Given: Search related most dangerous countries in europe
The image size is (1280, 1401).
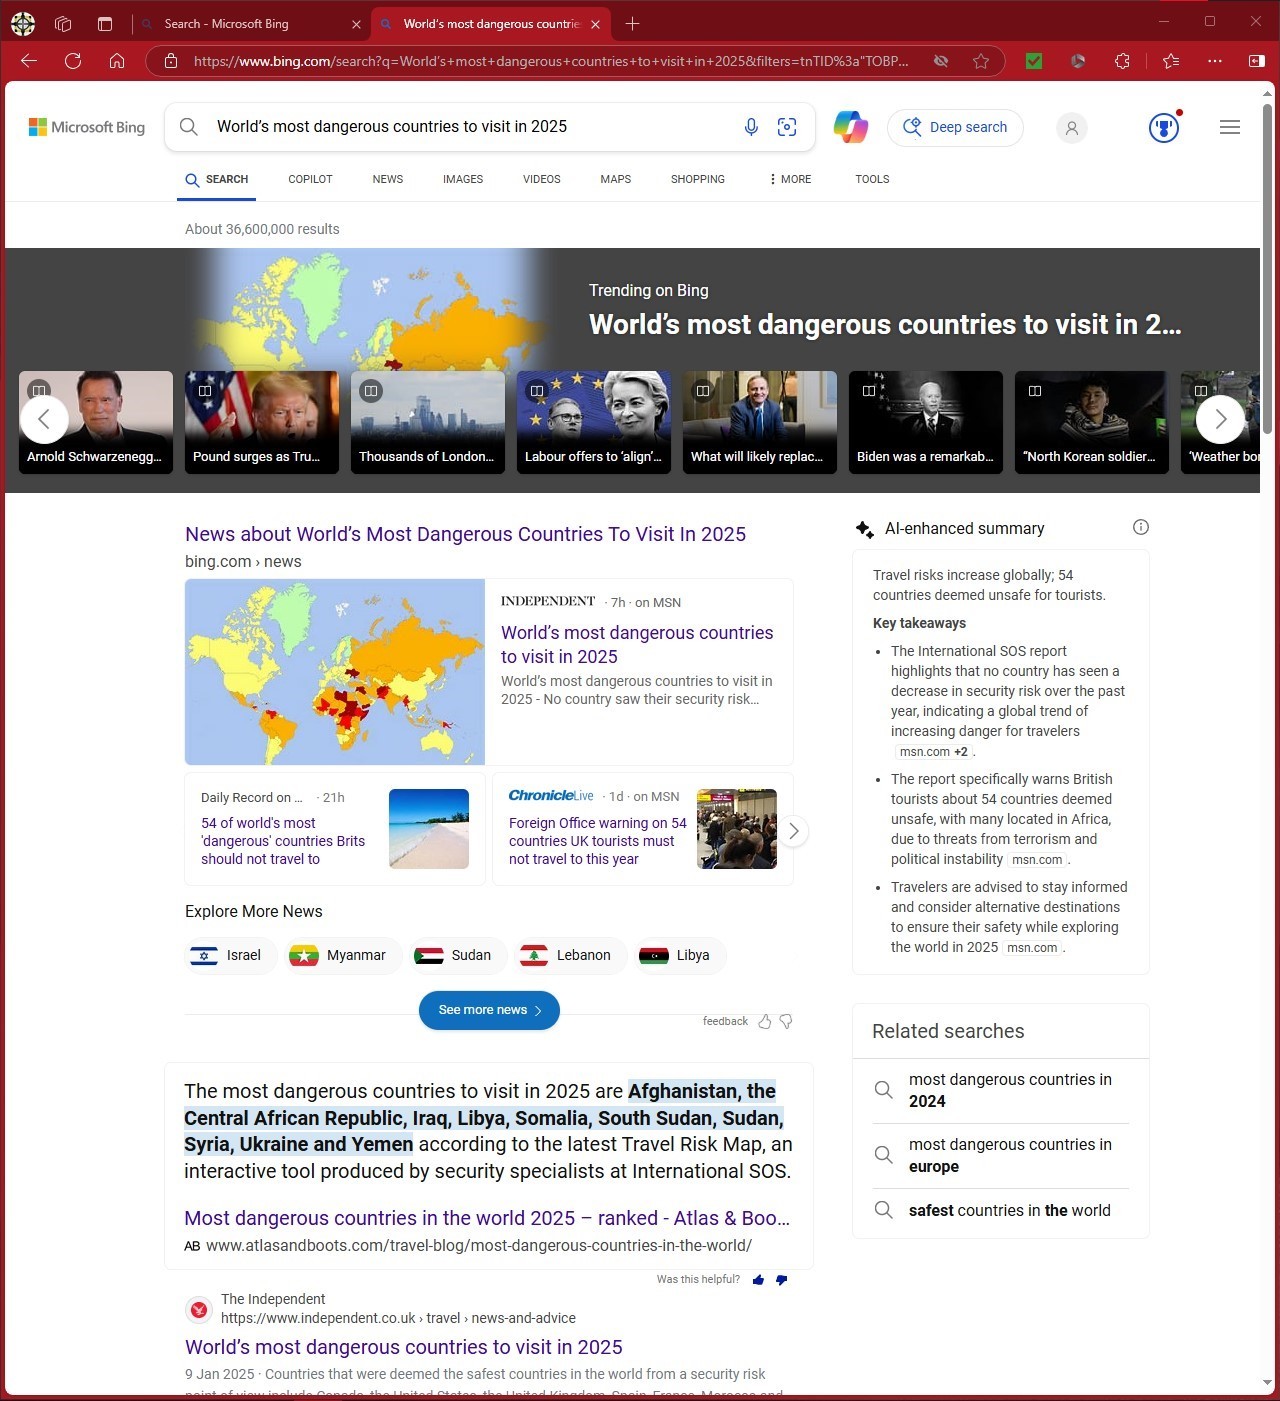Looking at the screenshot, I should tap(1001, 1155).
